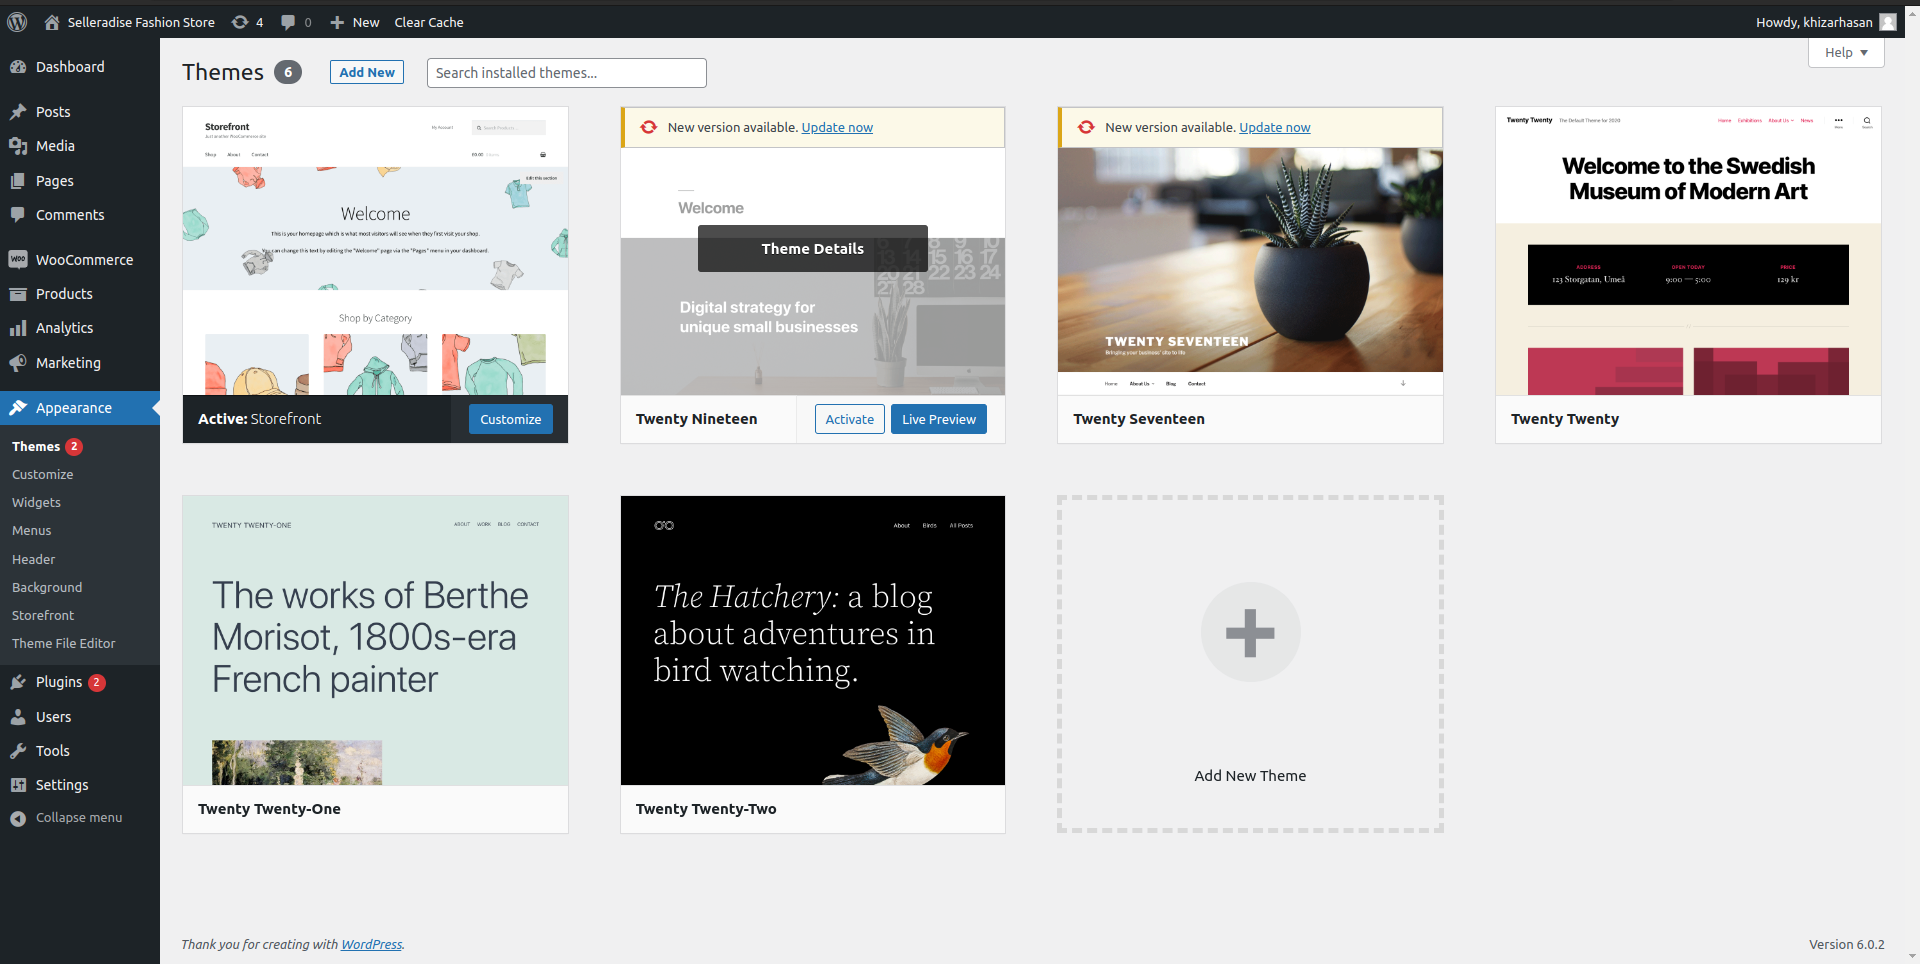Click Update now for Twenty Seventeen
The height and width of the screenshot is (964, 1920).
click(x=1274, y=127)
